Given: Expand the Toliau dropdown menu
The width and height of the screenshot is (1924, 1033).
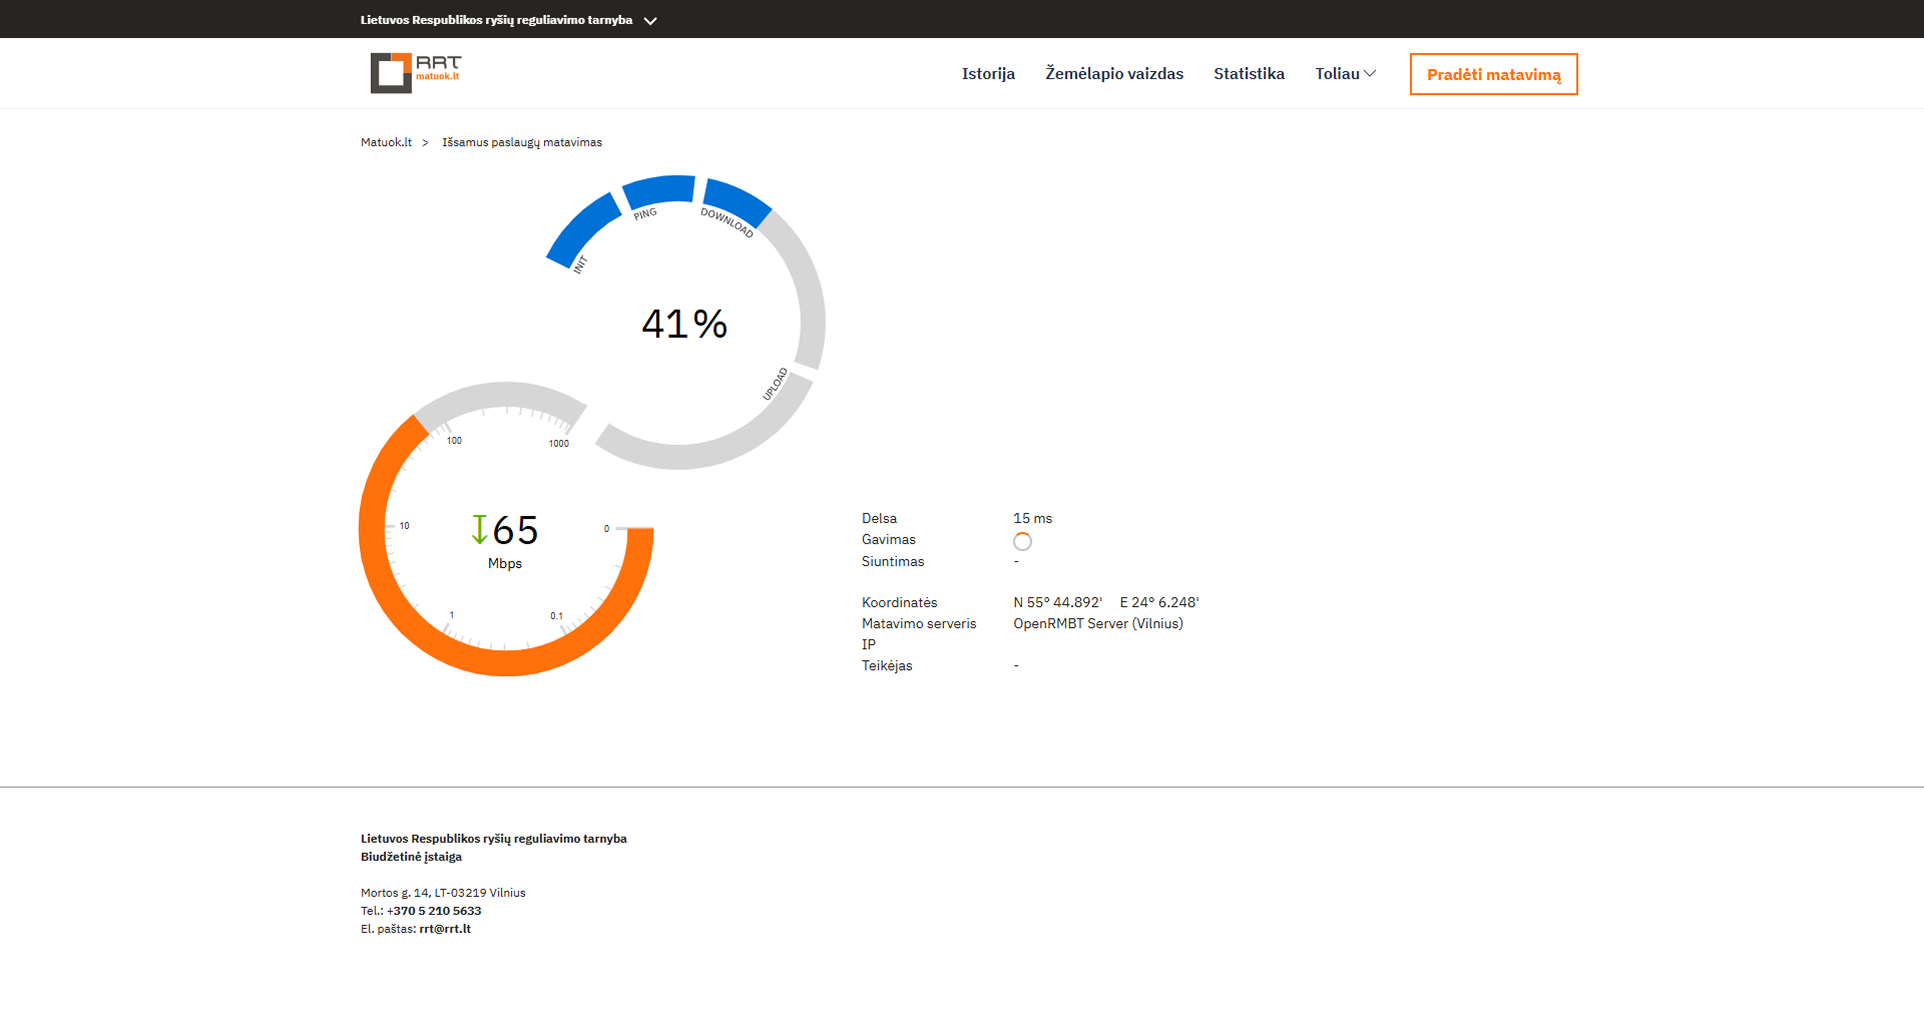Looking at the screenshot, I should point(1345,74).
